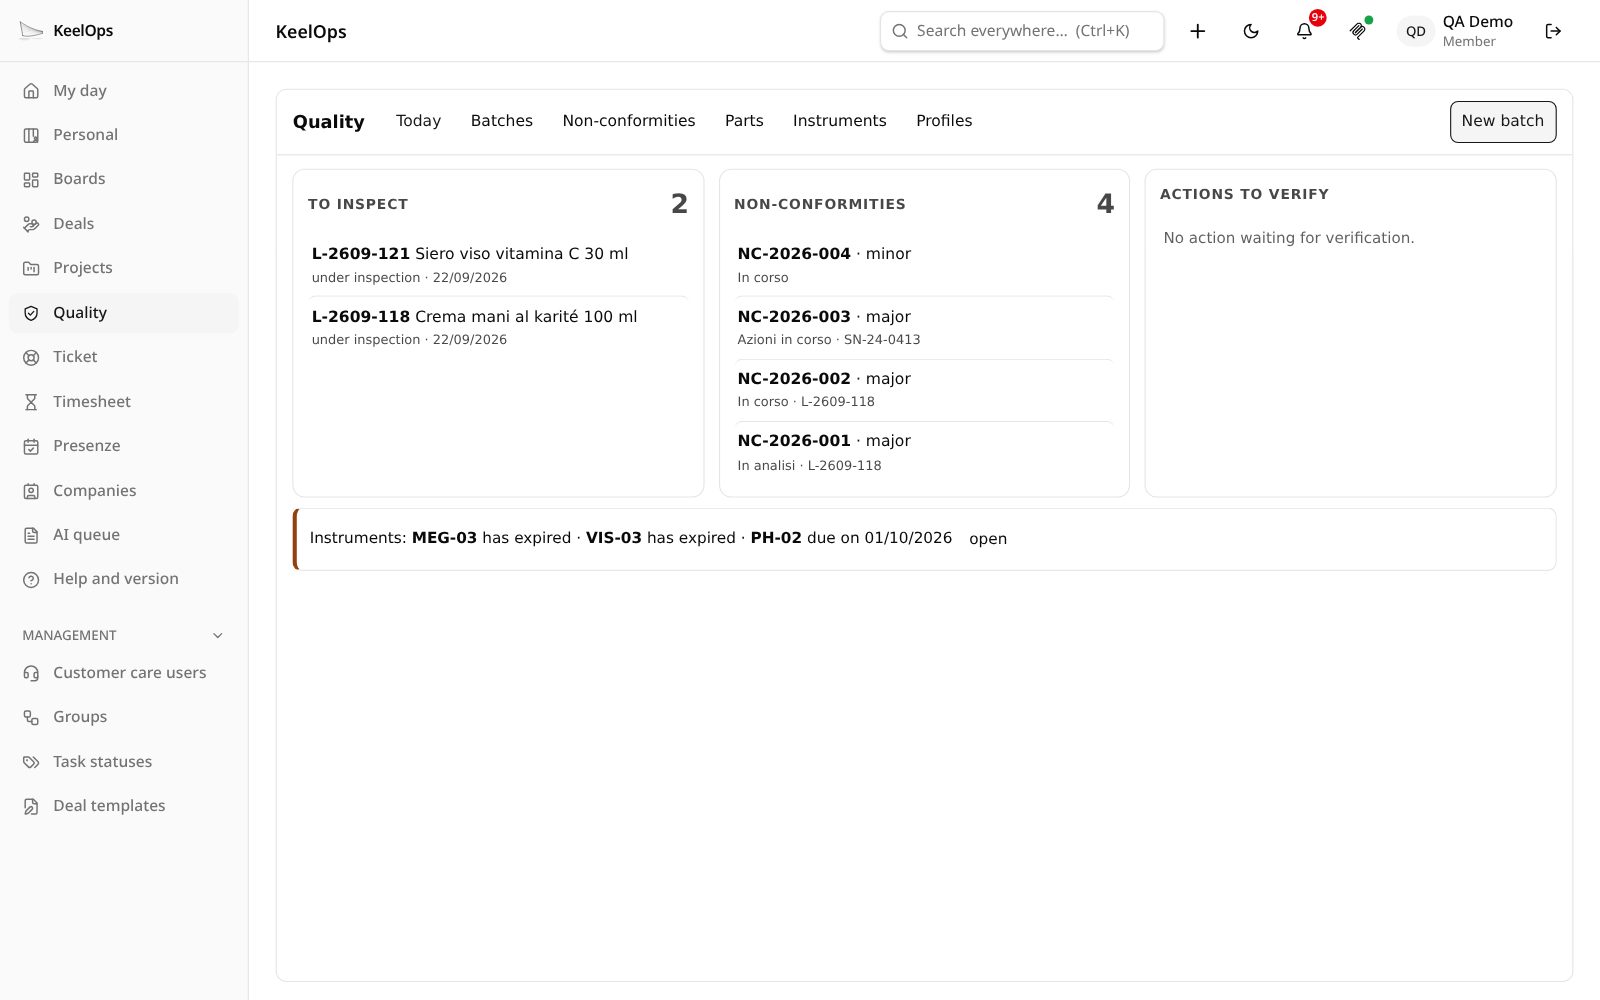Select the Quality shield icon
Viewport: 1600px width, 1000px height.
(31, 313)
